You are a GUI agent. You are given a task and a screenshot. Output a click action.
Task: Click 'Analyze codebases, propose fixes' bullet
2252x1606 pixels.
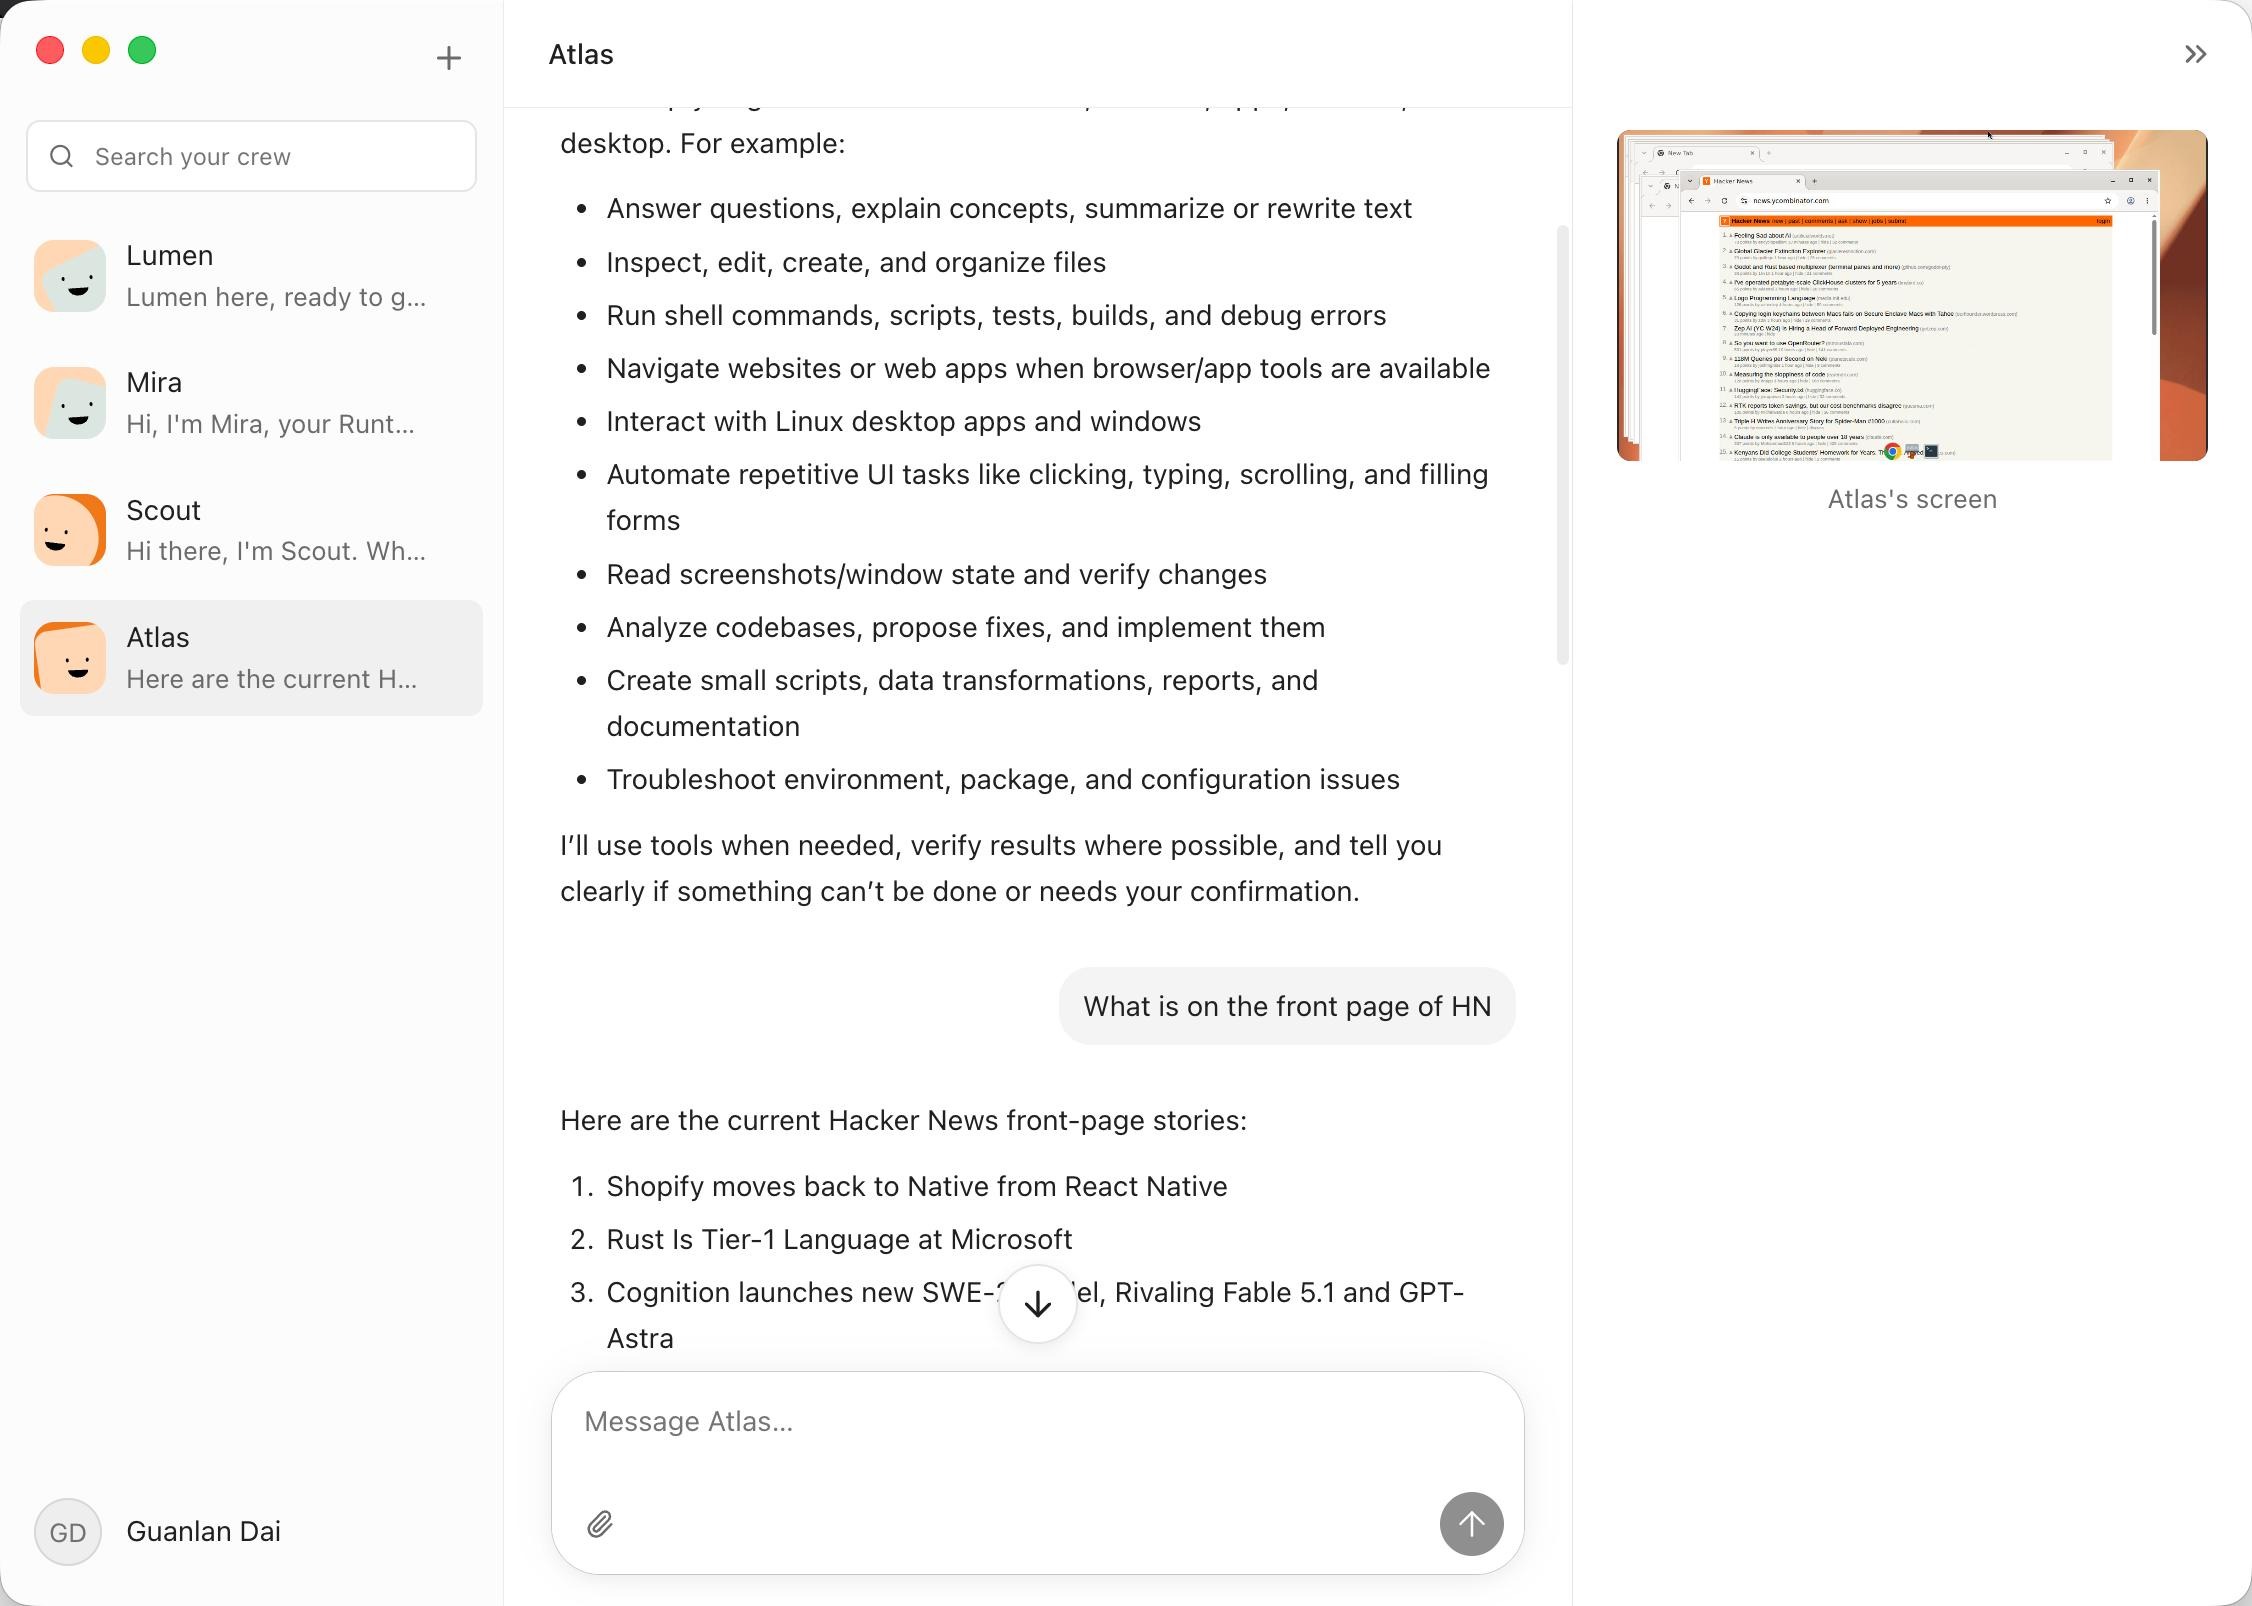pos(965,627)
